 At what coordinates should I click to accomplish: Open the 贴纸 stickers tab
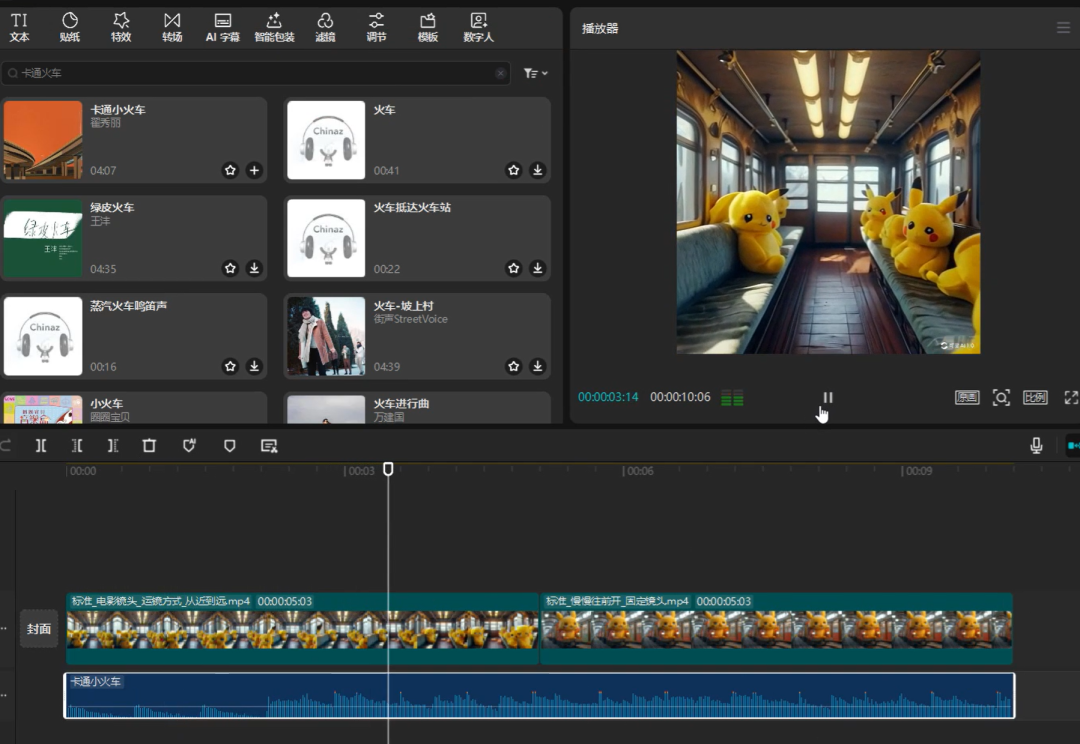tap(70, 28)
